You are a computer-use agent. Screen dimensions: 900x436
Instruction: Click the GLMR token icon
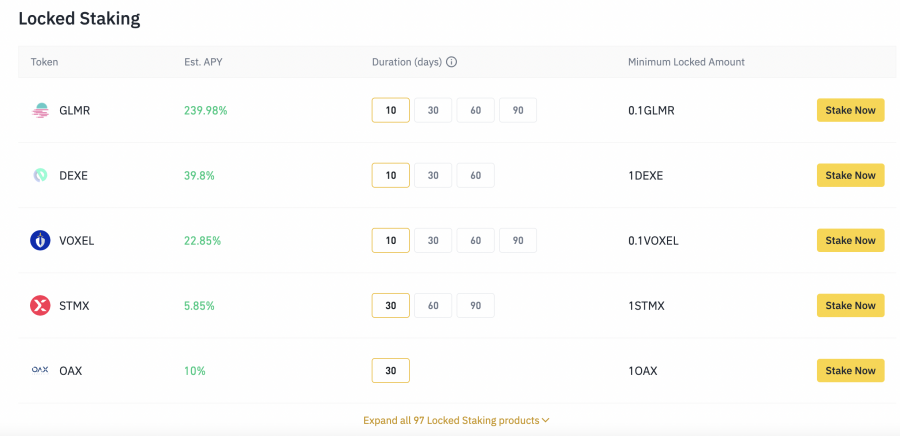pyautogui.click(x=40, y=110)
